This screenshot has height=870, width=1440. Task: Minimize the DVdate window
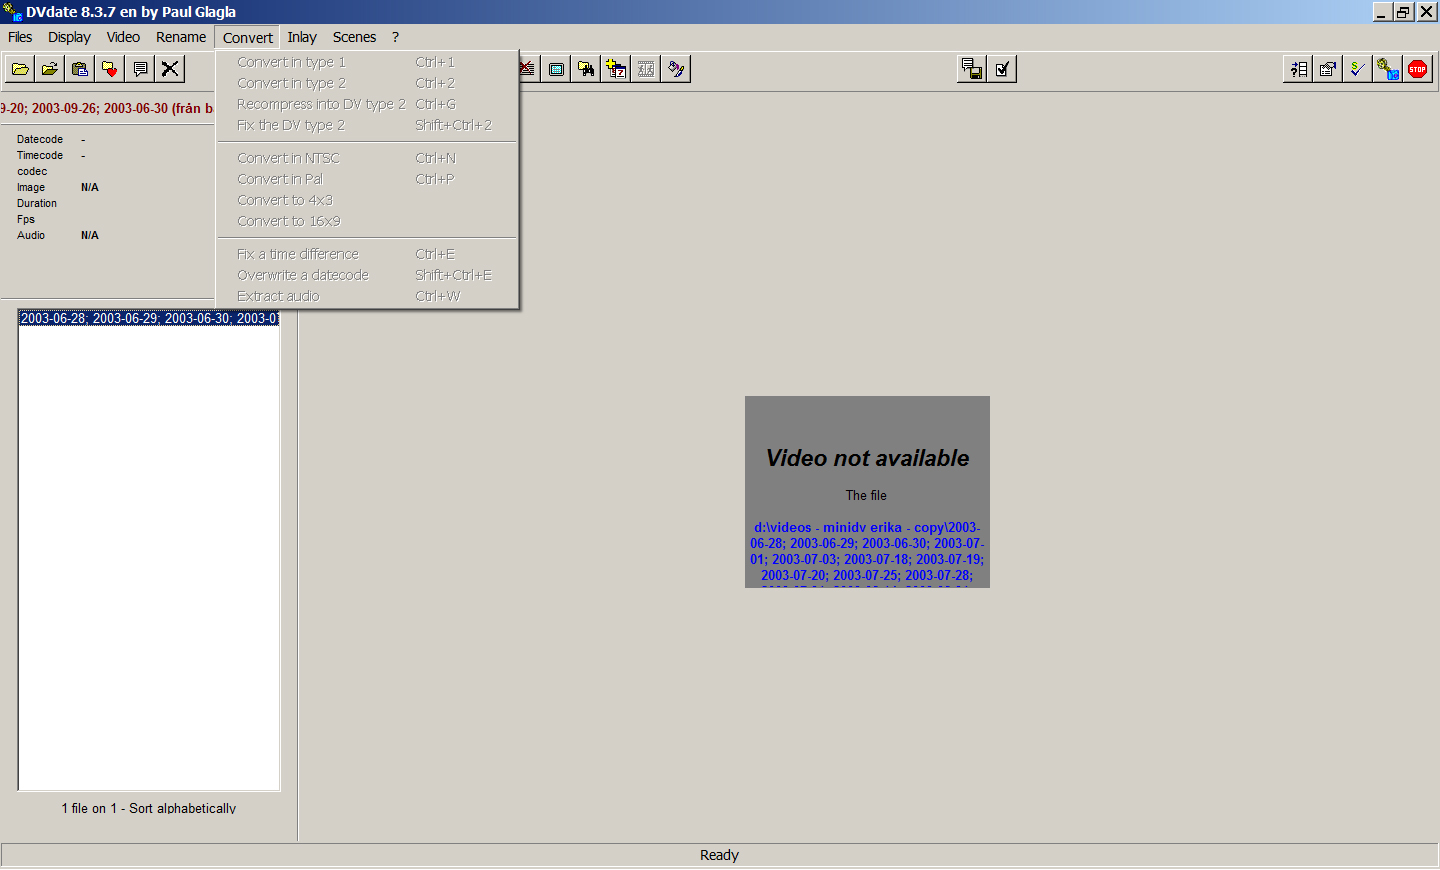pyautogui.click(x=1381, y=12)
